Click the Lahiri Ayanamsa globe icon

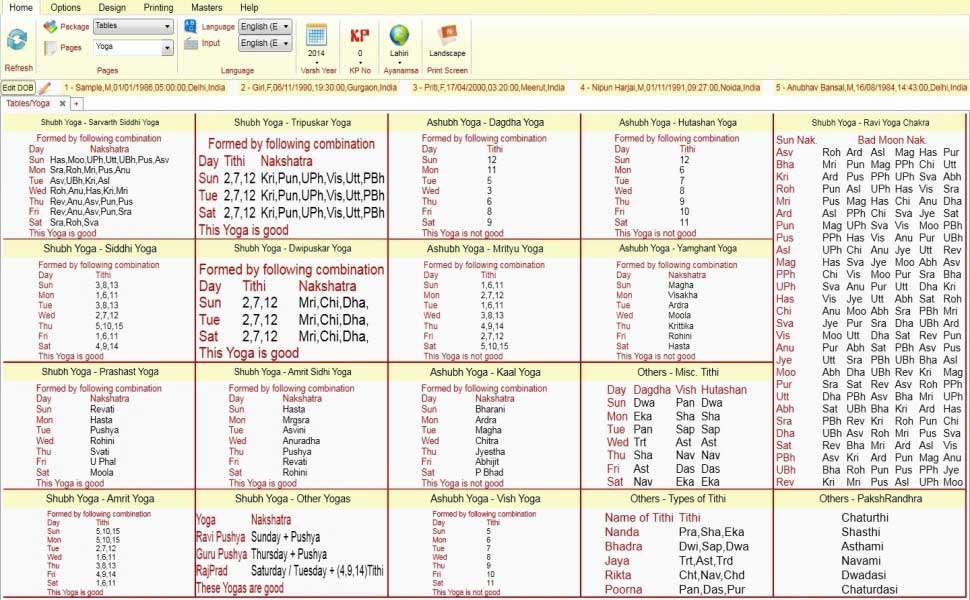(x=399, y=35)
